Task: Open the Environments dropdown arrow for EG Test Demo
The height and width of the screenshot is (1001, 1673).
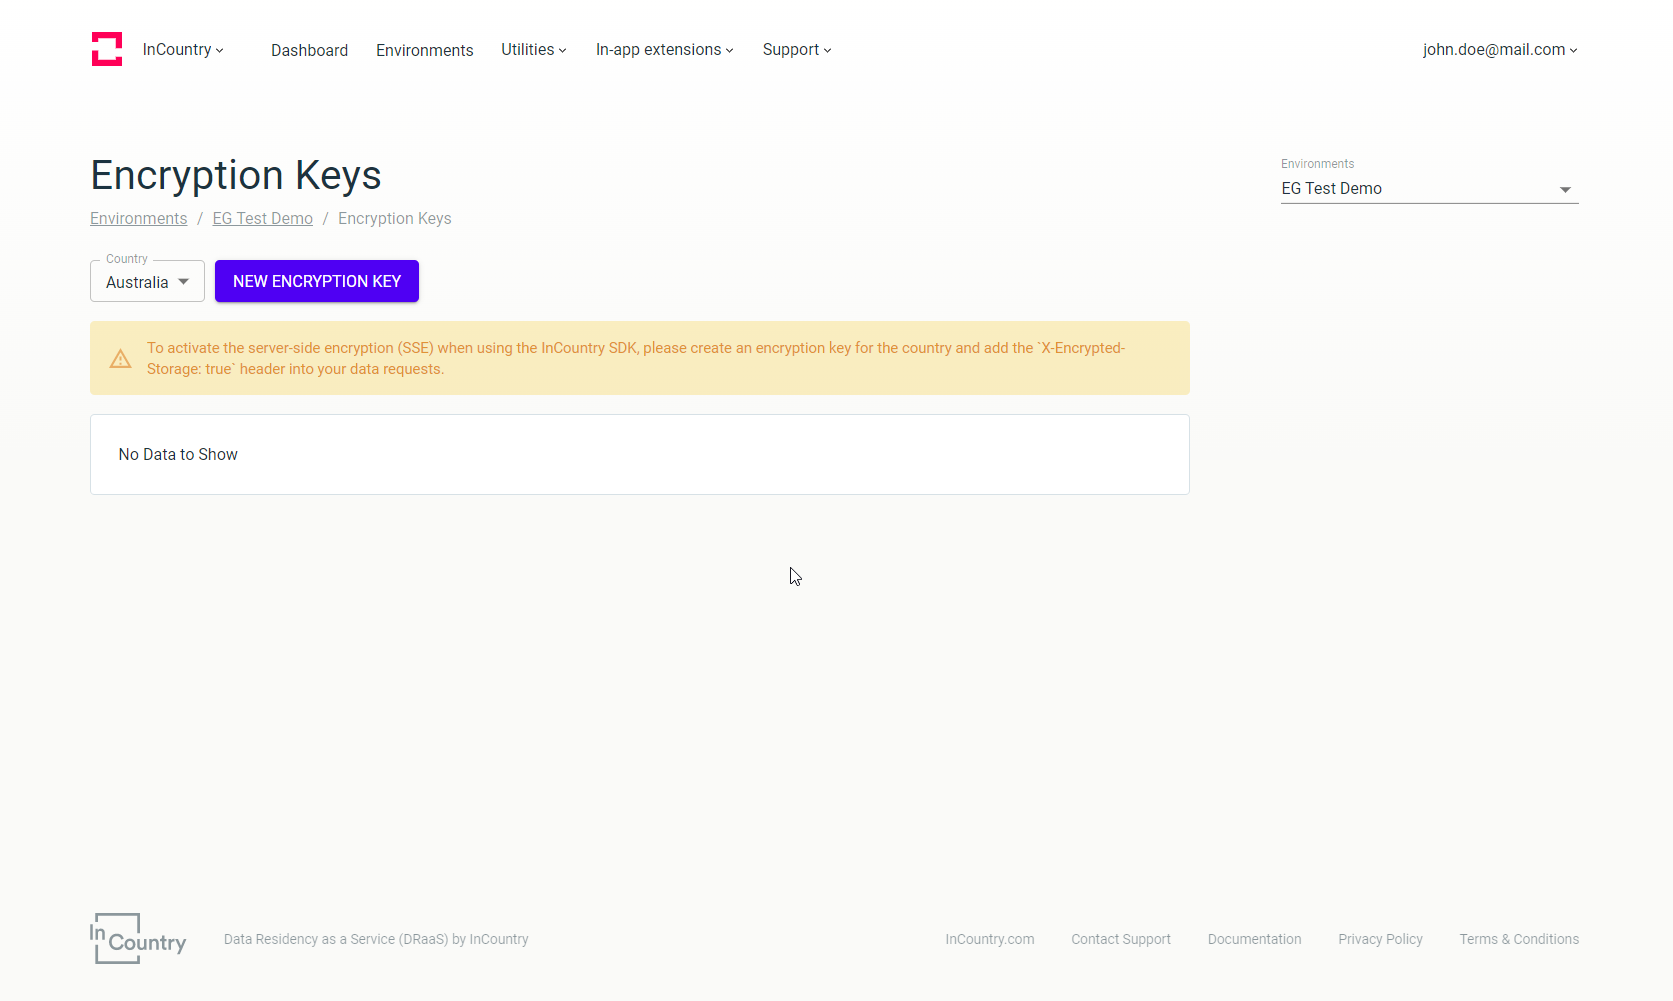Action: point(1565,189)
